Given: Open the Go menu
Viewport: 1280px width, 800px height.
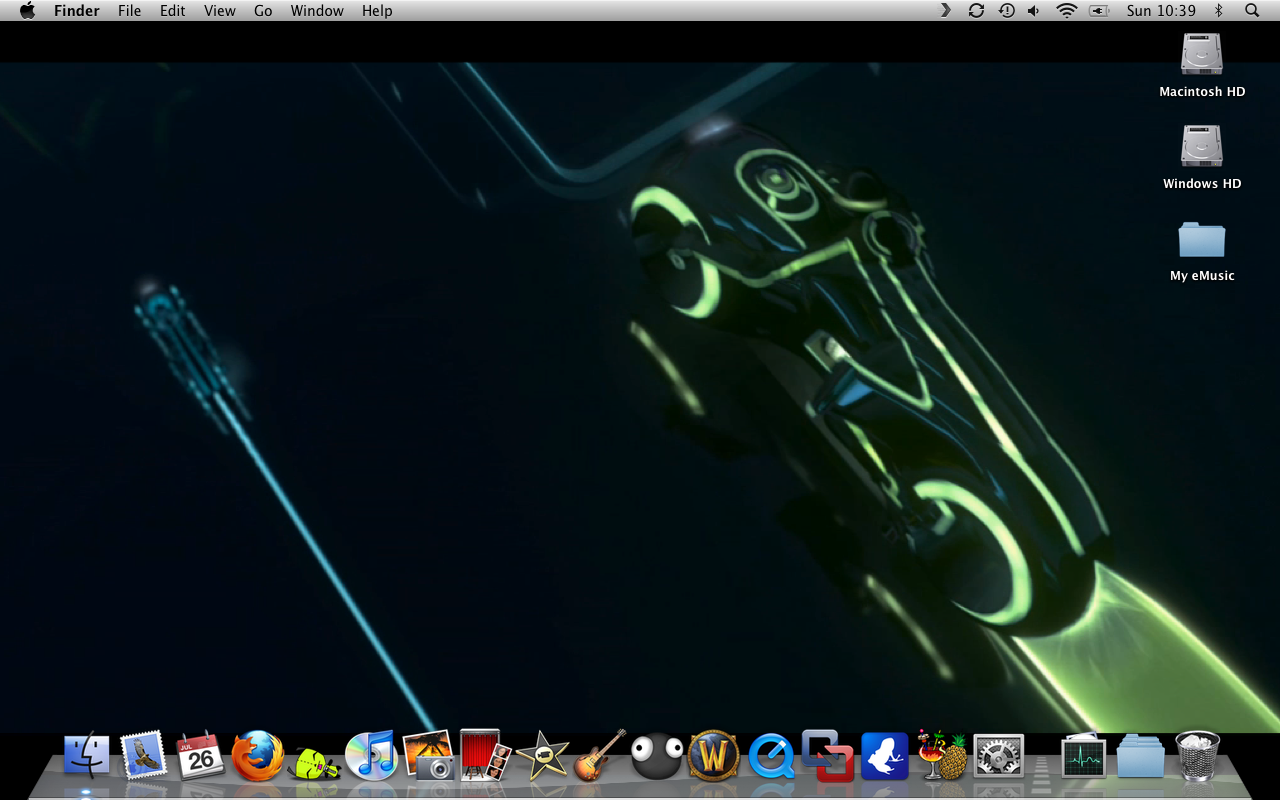Looking at the screenshot, I should (x=263, y=11).
